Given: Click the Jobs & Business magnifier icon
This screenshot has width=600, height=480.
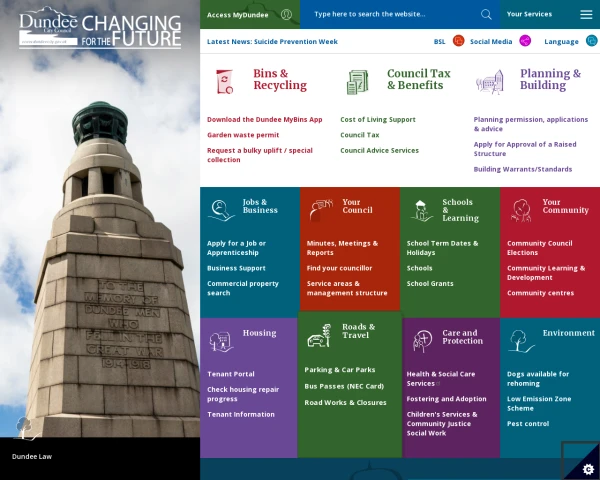Looking at the screenshot, I should point(221,210).
